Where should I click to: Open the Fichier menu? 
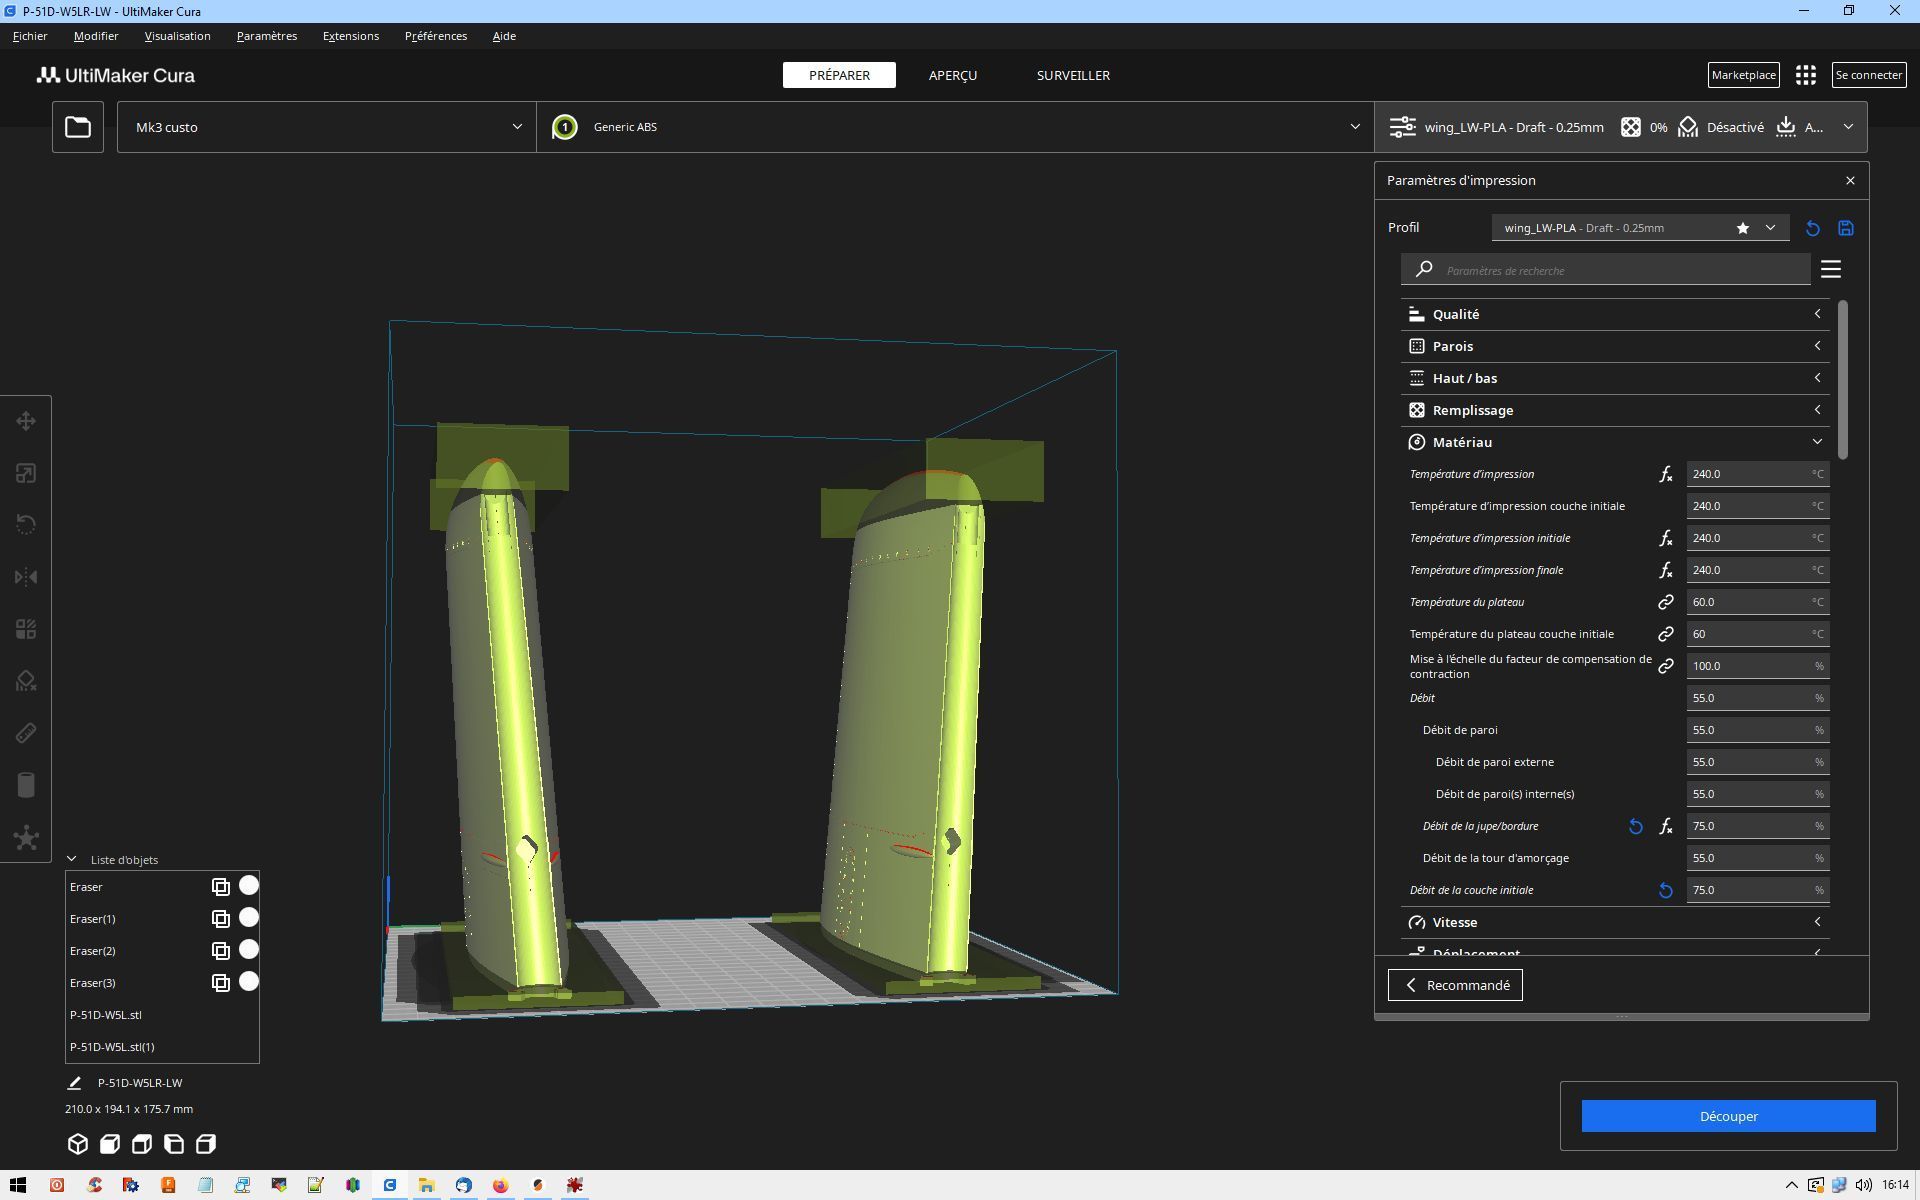30,36
